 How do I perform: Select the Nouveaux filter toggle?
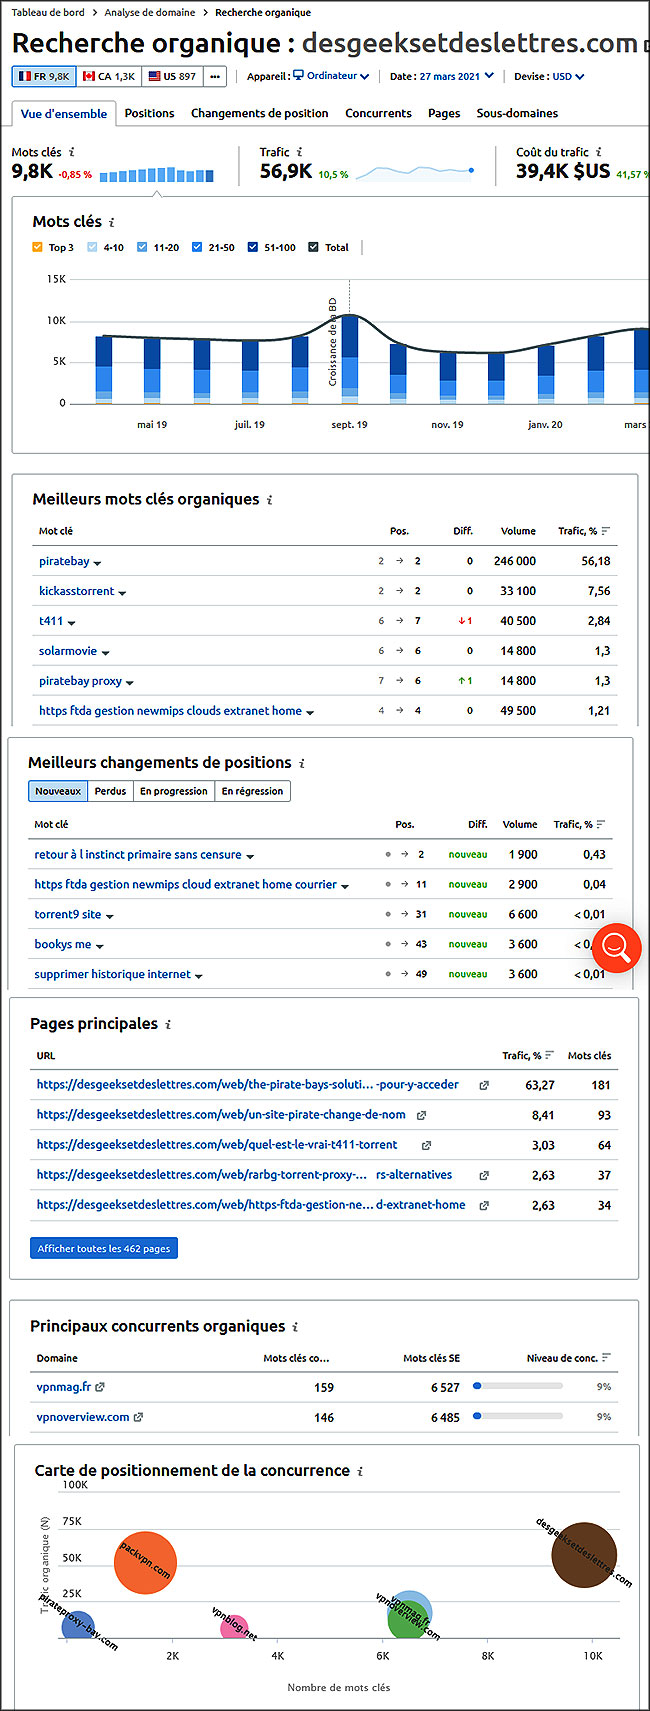[58, 791]
